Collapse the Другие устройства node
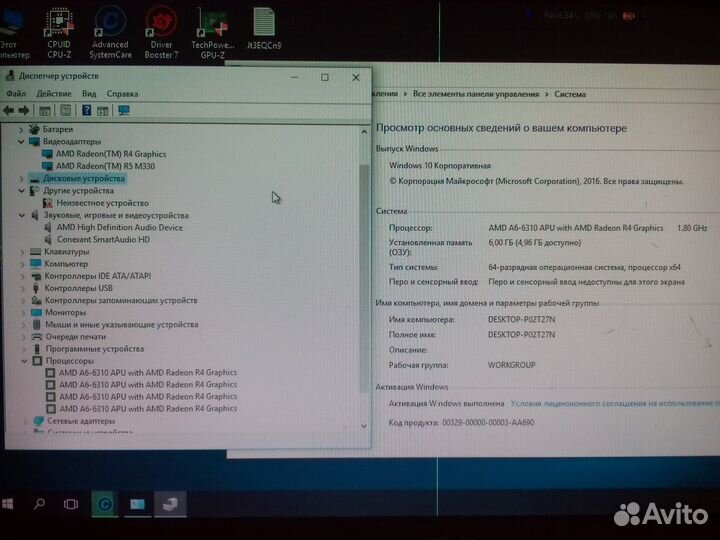Screen dimensions: 720x540 21,191
